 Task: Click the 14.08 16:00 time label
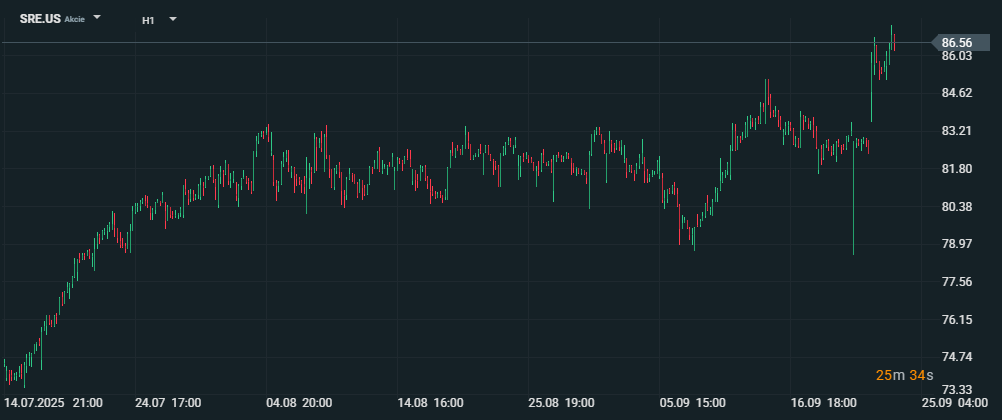(x=430, y=403)
